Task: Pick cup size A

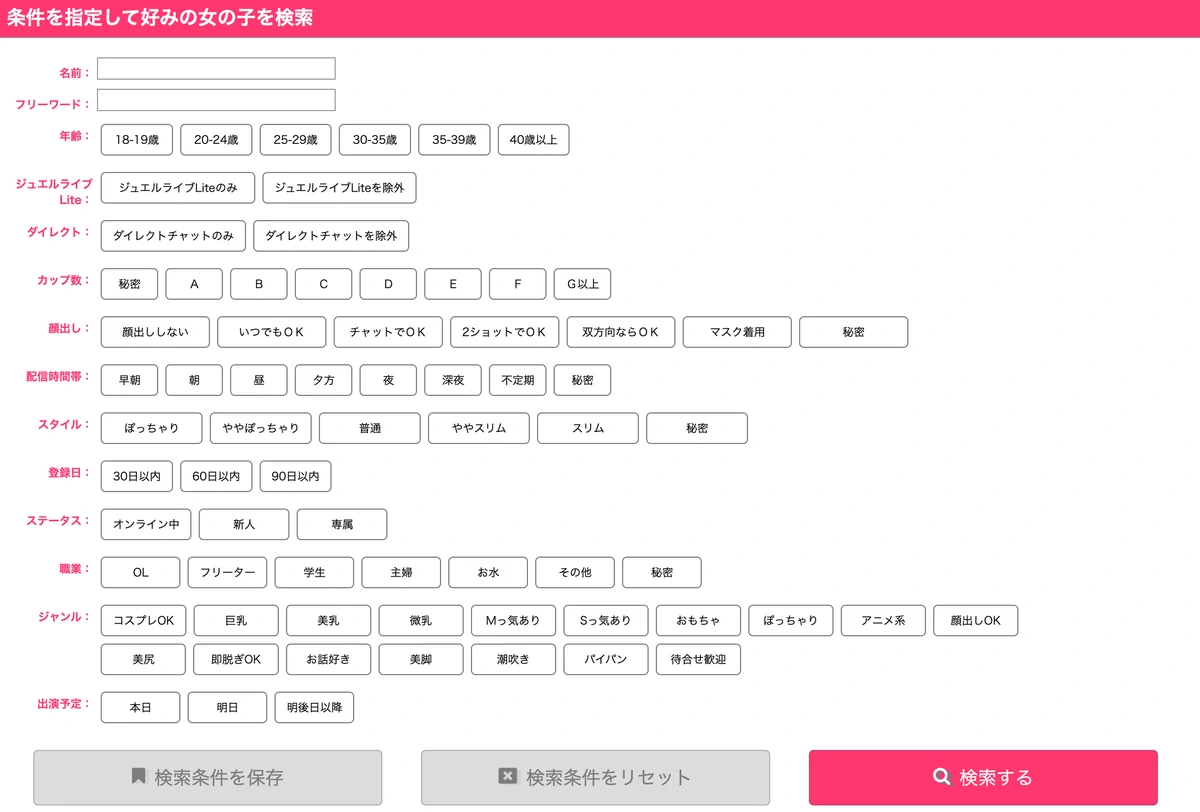Action: [x=194, y=284]
